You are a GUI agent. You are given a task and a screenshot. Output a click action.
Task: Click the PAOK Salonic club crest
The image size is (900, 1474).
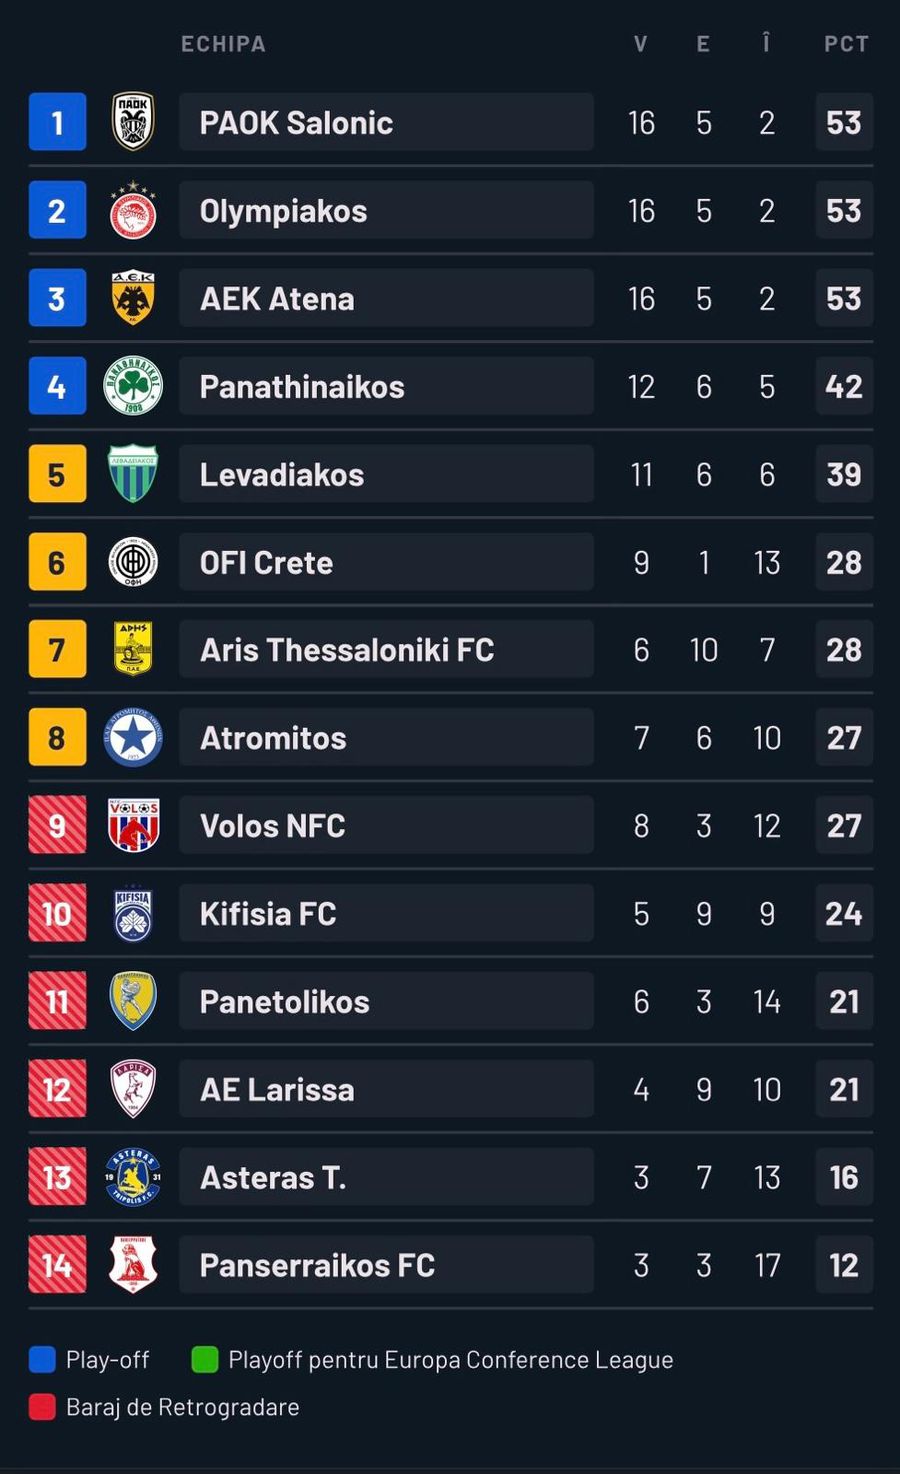pos(133,122)
